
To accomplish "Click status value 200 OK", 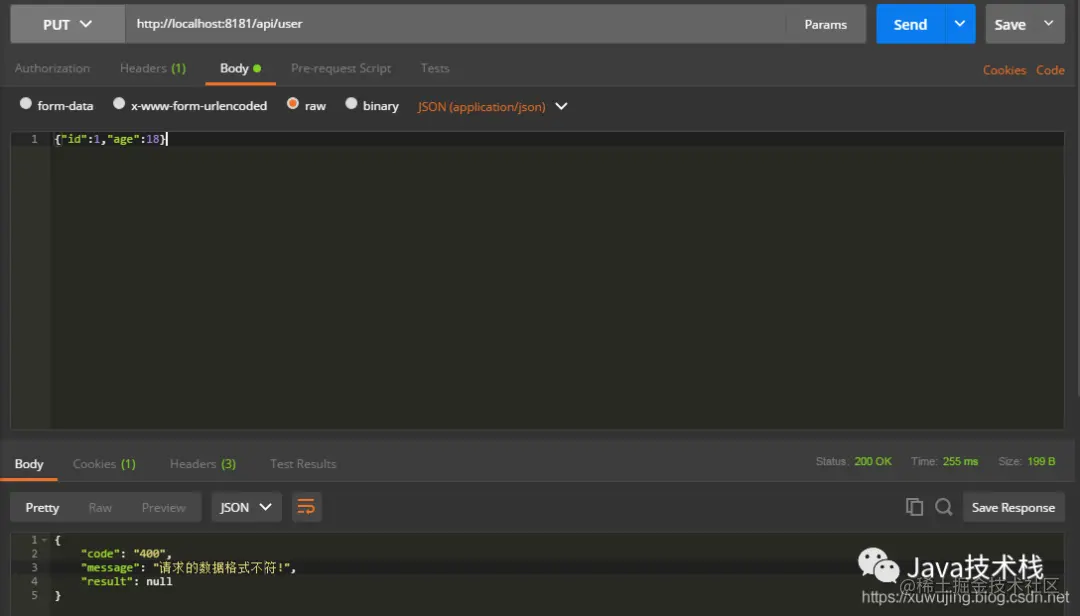I will 873,461.
